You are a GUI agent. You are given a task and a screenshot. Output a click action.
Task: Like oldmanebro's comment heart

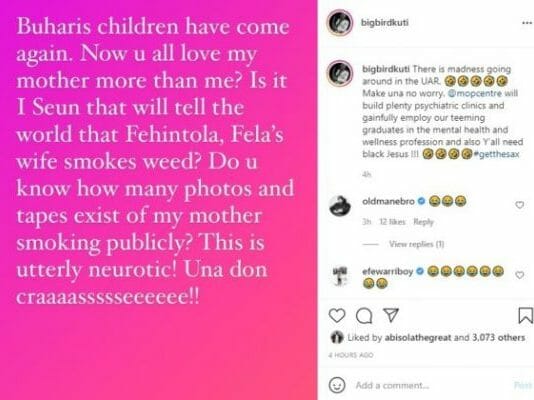519,205
